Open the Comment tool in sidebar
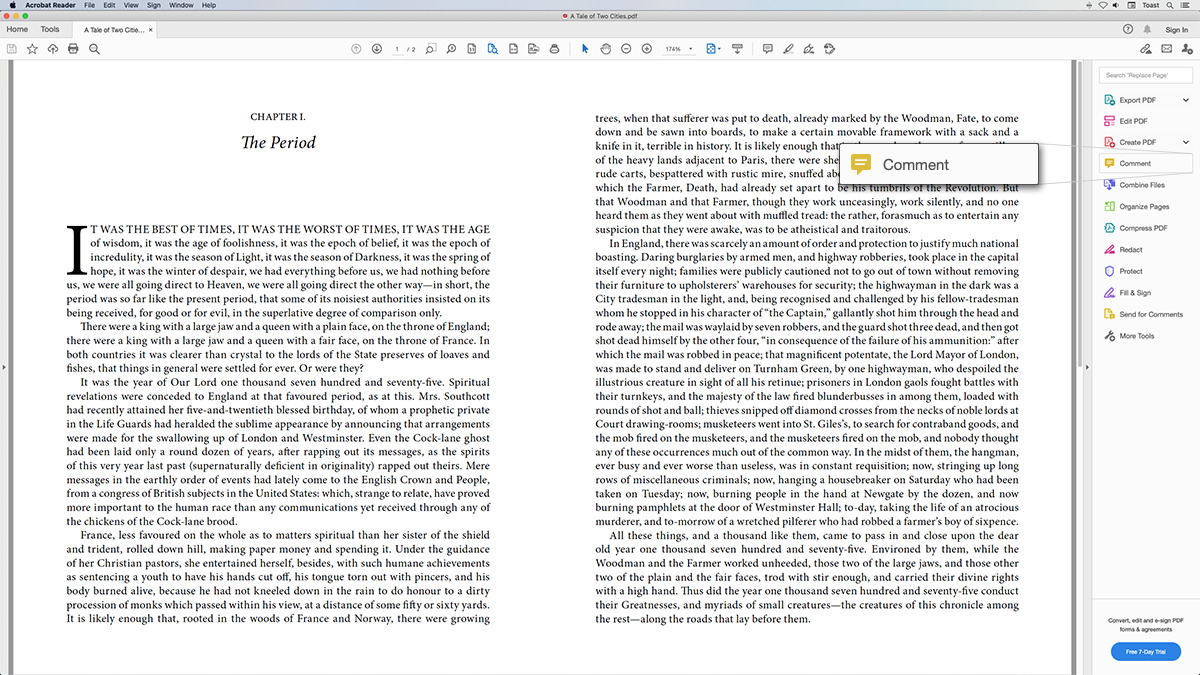 click(x=1146, y=163)
